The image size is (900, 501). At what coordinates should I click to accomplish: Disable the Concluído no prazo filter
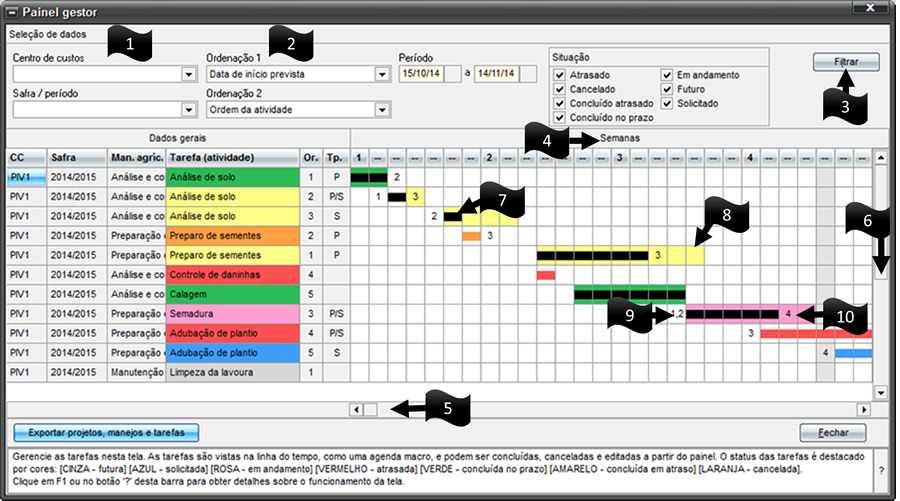[x=560, y=117]
